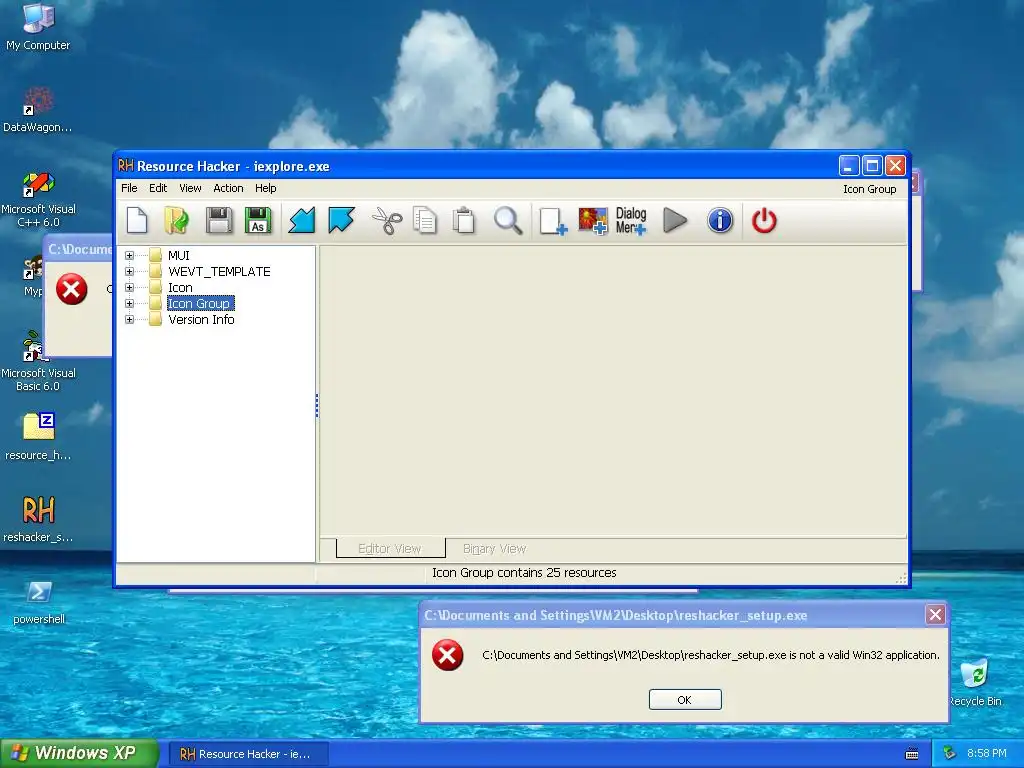Click the blue up-right arrow toolbar icon

coord(341,220)
